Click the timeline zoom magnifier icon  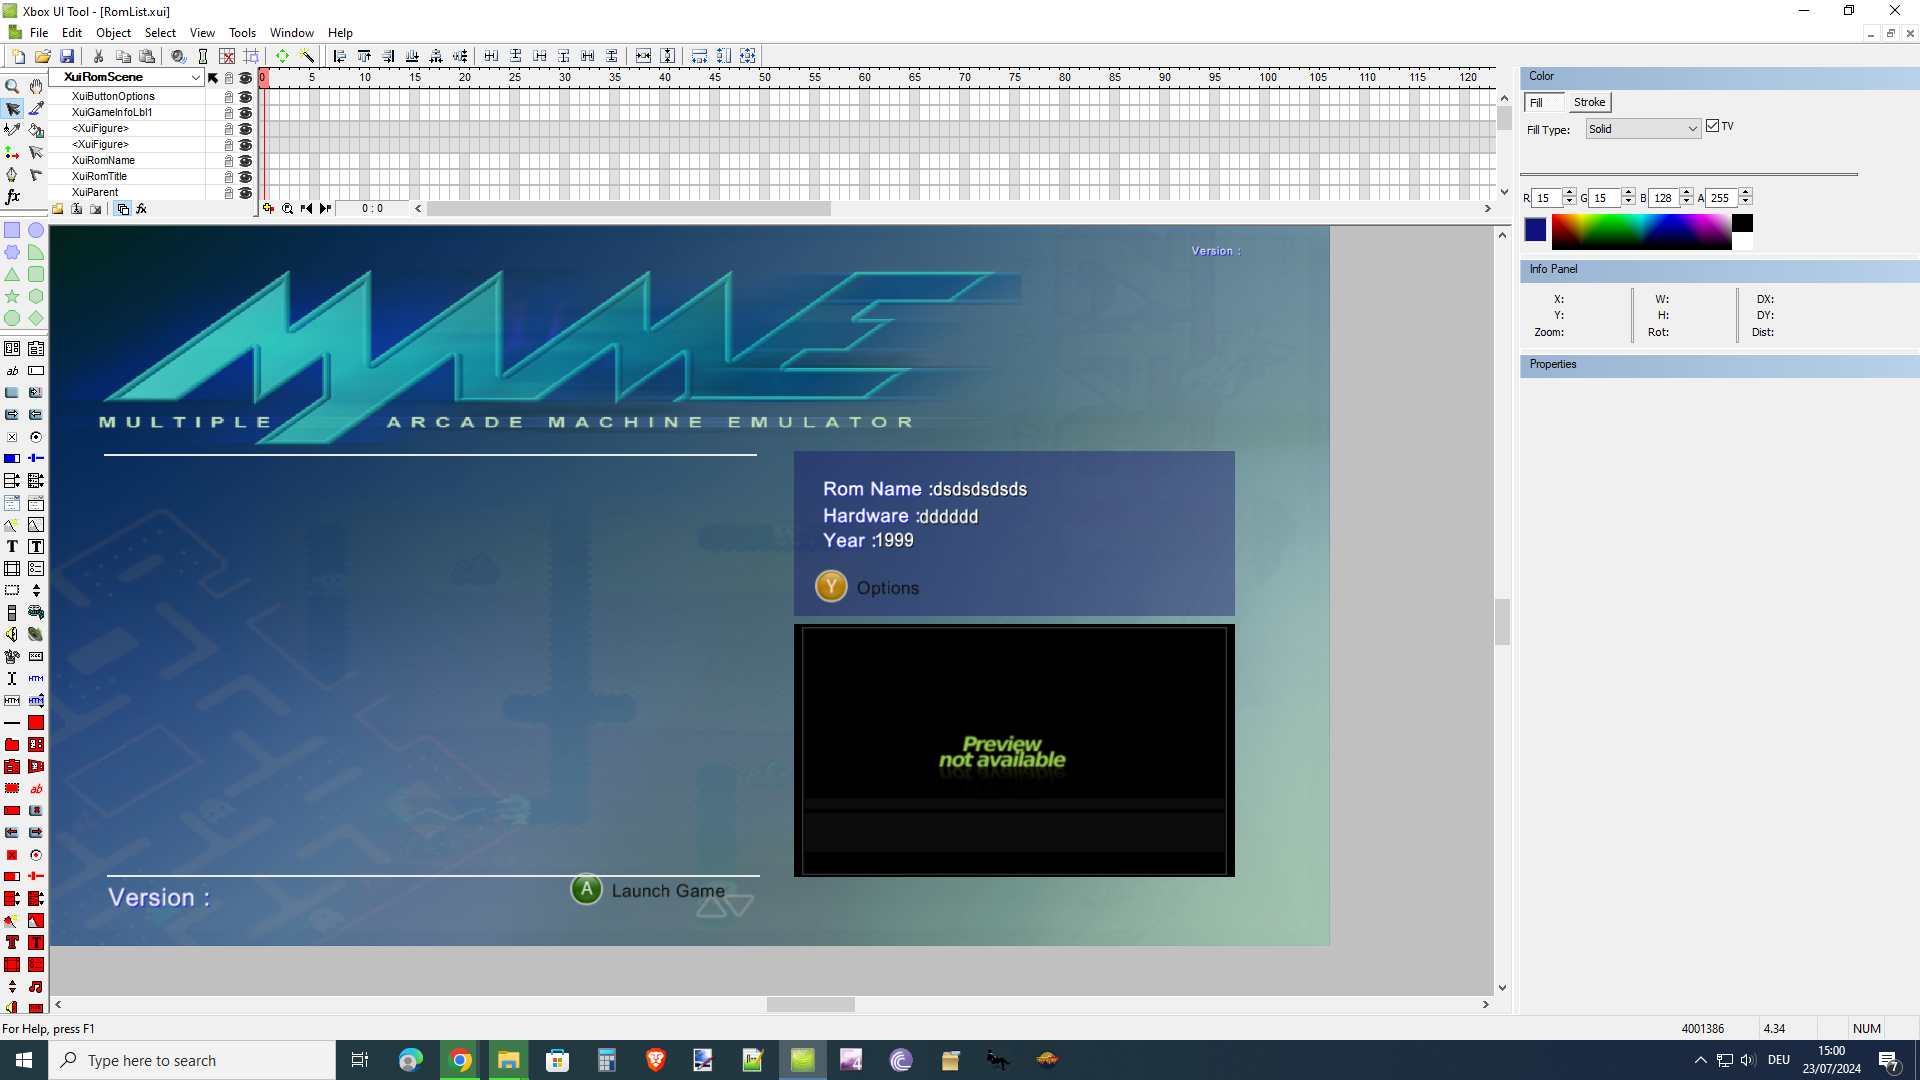[x=288, y=209]
